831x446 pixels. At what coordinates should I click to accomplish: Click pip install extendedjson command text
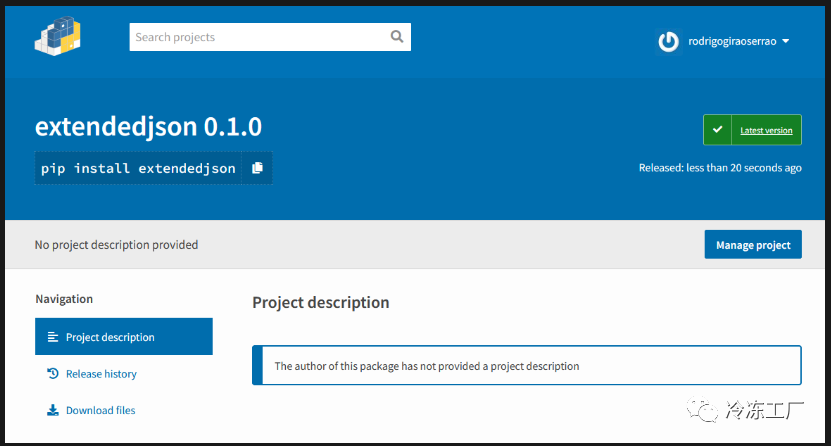[138, 168]
